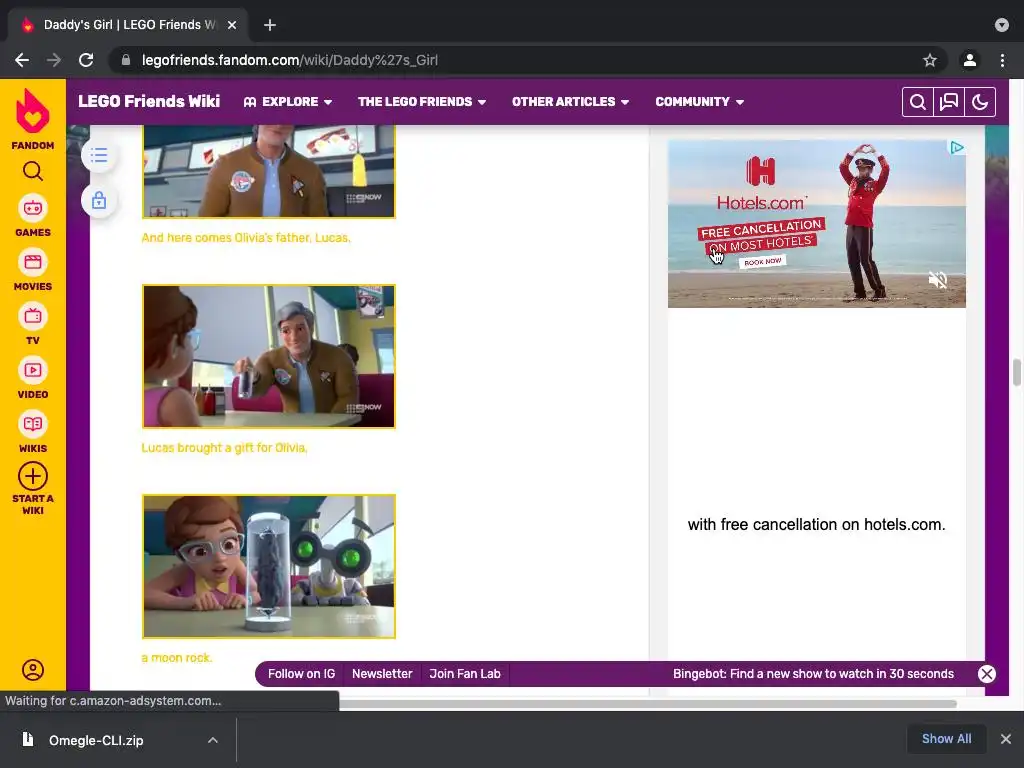Click the AdChoices icon on ad
The width and height of the screenshot is (1024, 768).
(957, 148)
